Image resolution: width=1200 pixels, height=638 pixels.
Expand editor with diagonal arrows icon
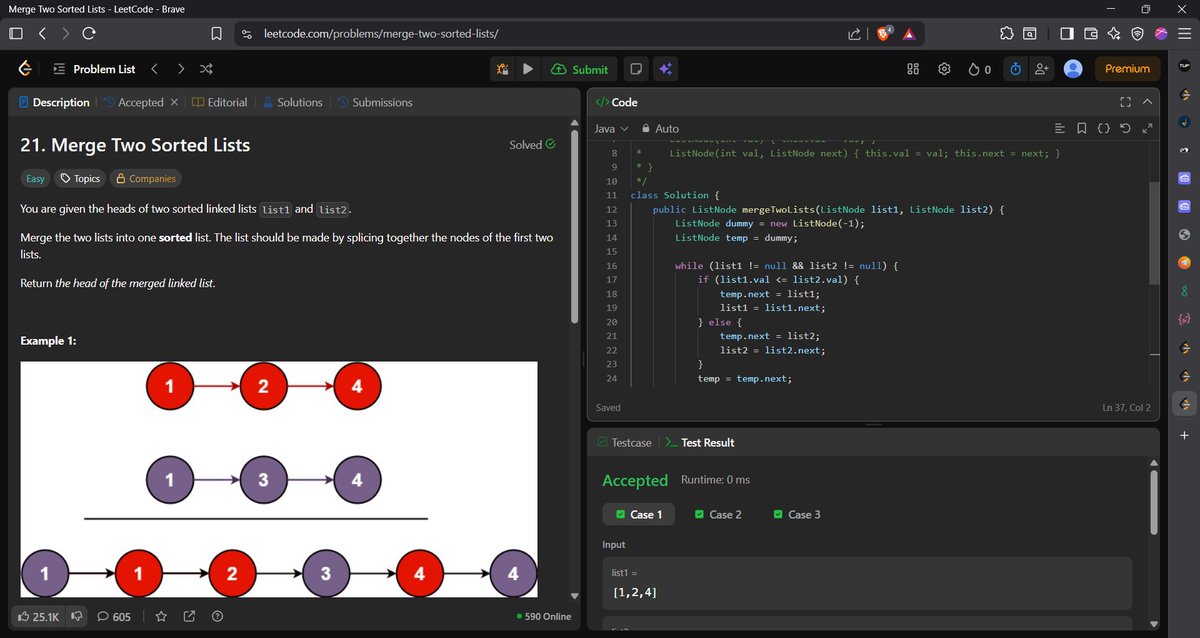point(1147,128)
